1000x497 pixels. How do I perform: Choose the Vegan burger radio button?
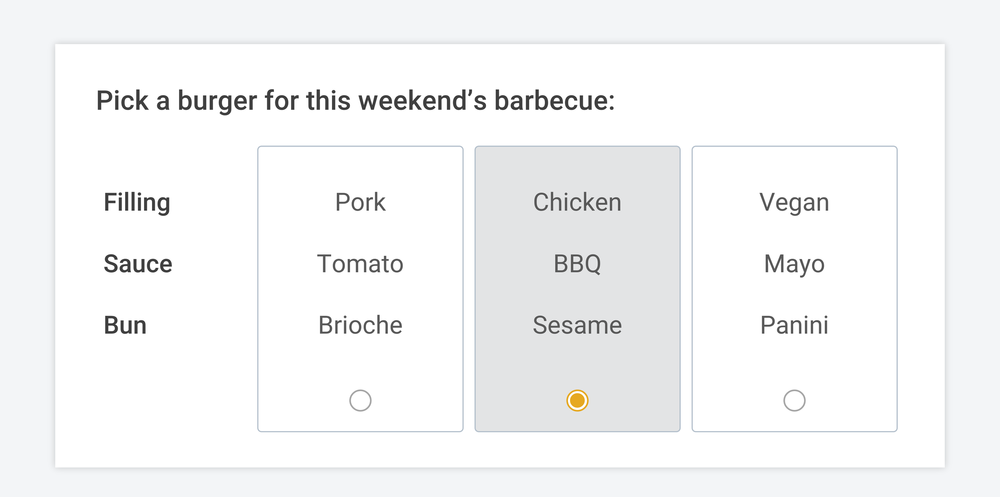click(x=794, y=401)
